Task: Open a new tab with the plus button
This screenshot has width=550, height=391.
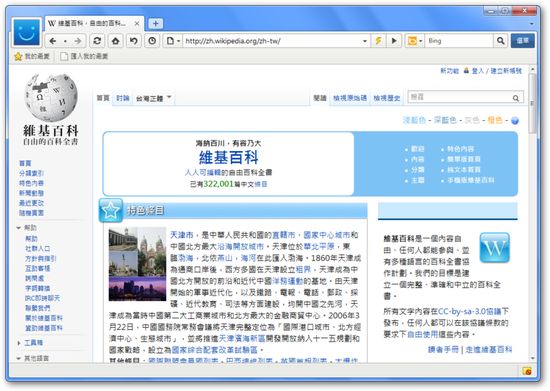Action: point(156,23)
